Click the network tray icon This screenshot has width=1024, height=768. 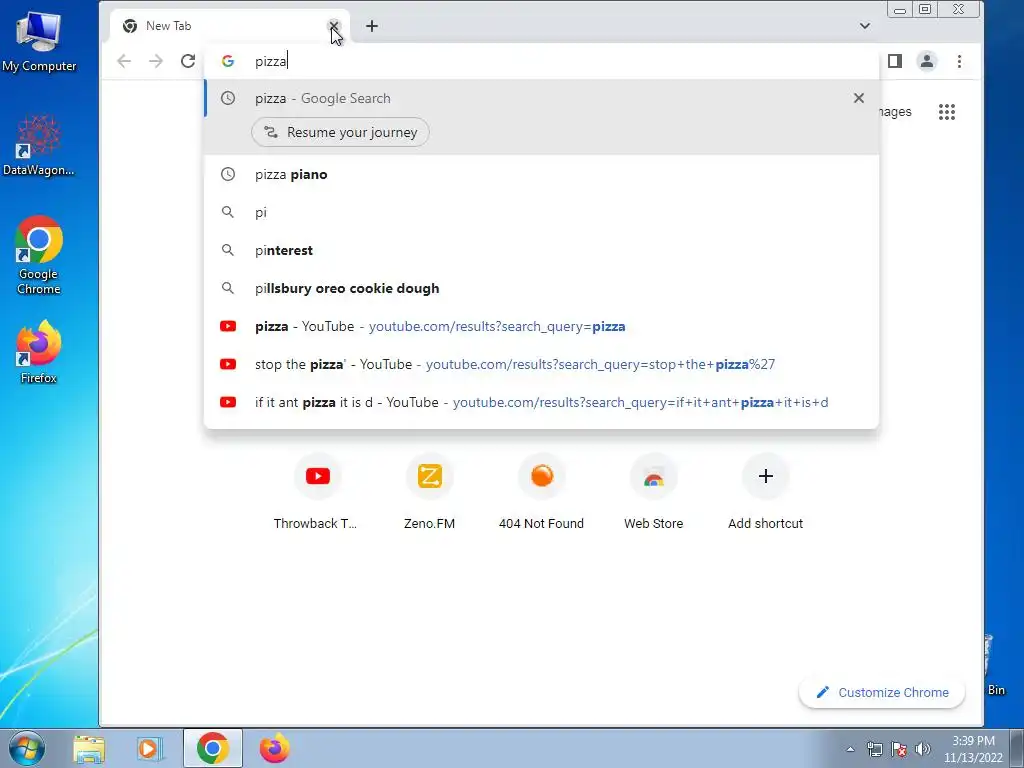click(874, 749)
